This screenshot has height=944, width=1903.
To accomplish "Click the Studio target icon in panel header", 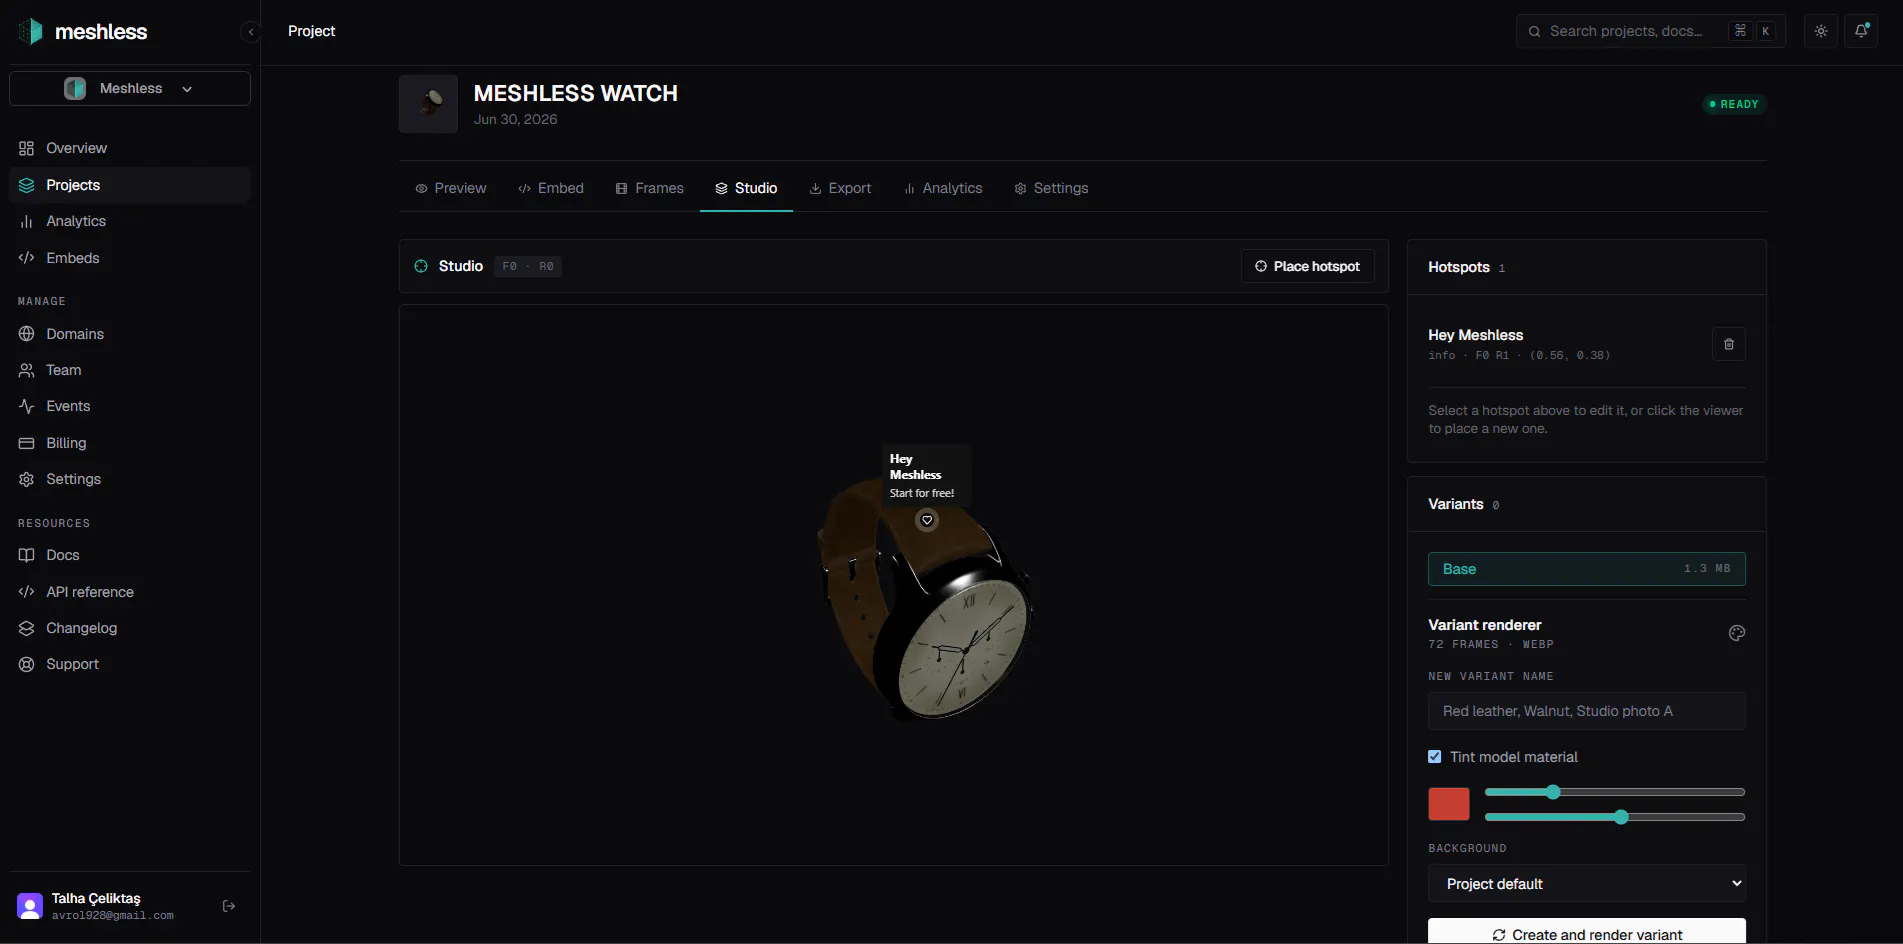I will 421,266.
